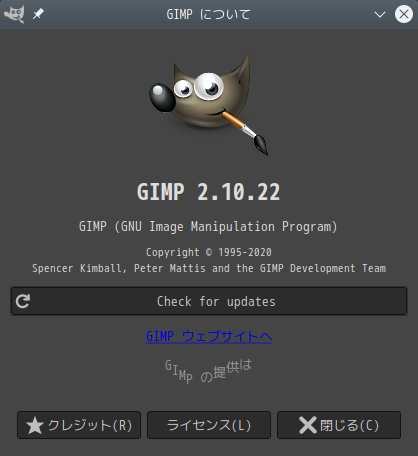Click the GIMP window menu icon in title bar
Screen dimensions: 418x456
click(x=14, y=14)
